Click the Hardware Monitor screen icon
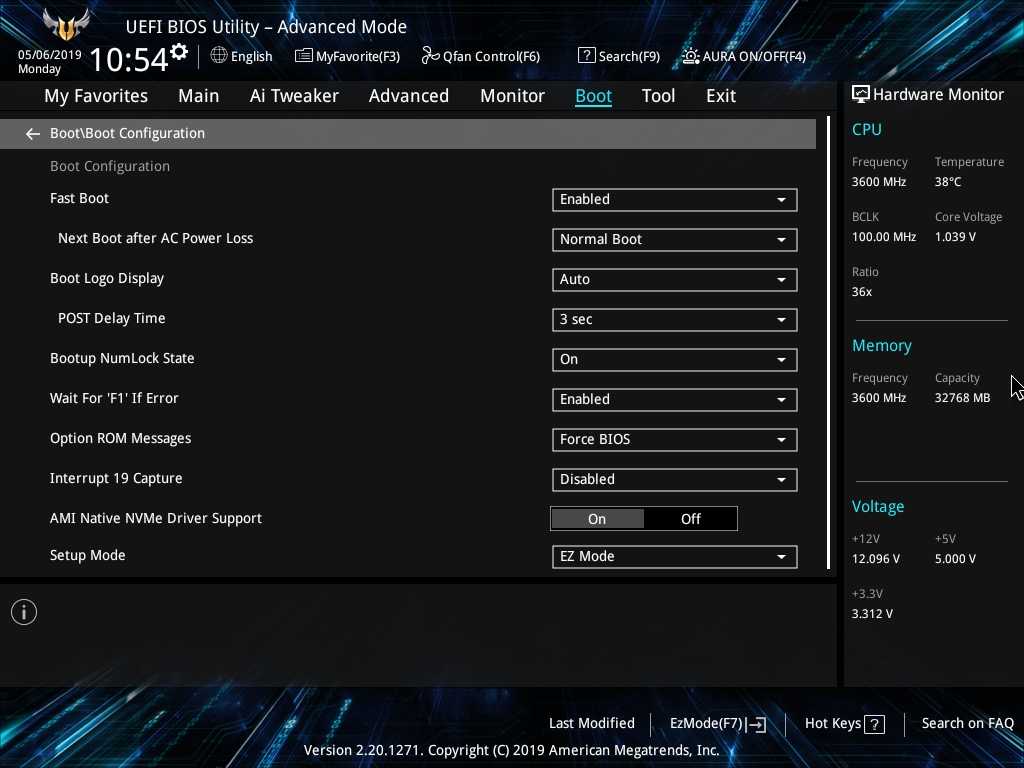The height and width of the screenshot is (768, 1024). [861, 94]
